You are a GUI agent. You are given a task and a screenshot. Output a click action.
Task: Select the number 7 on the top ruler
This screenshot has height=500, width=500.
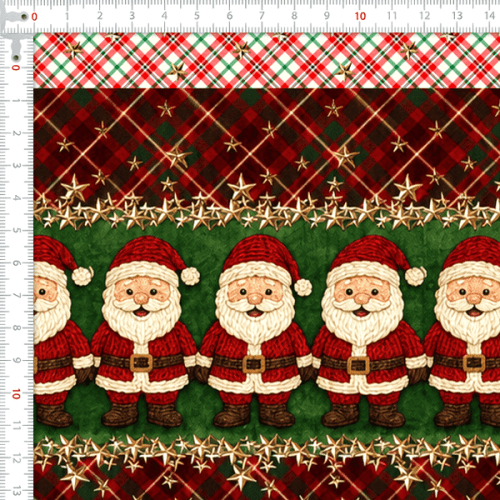[x=262, y=16]
